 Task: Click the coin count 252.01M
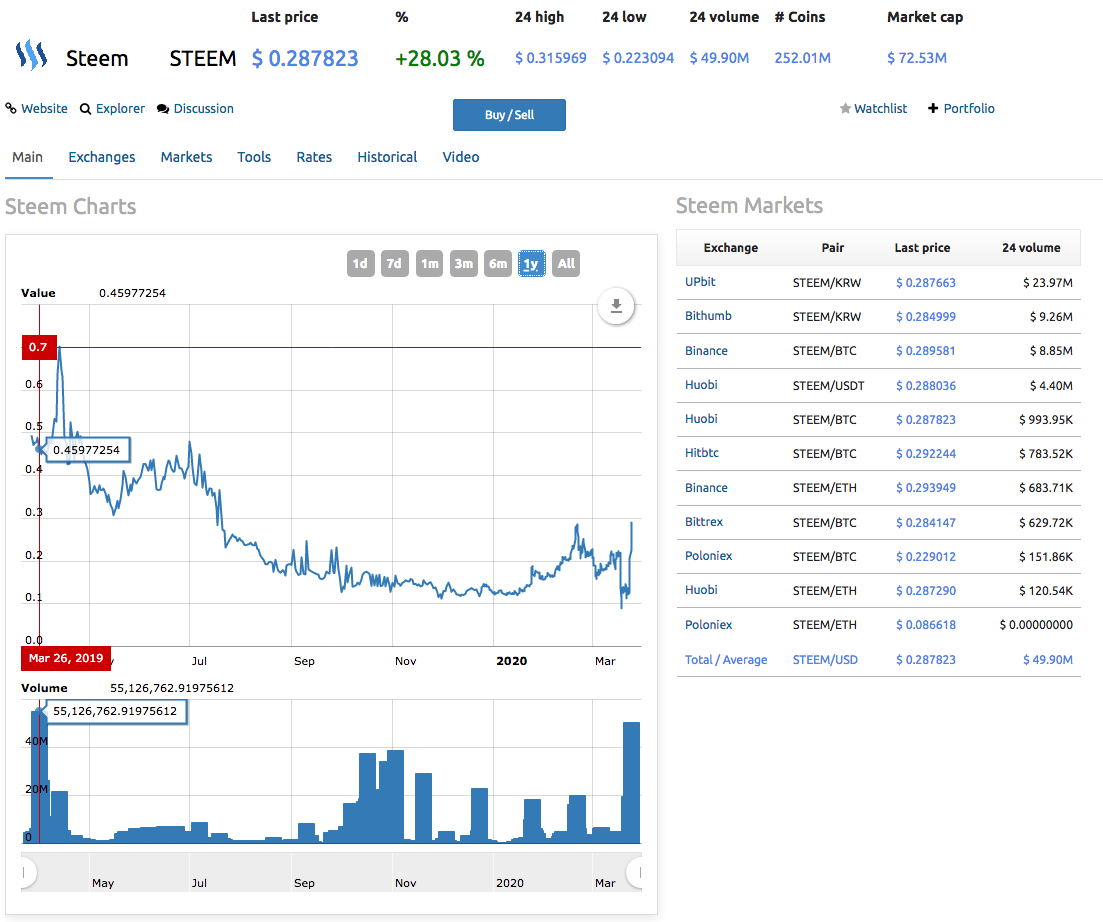click(803, 58)
